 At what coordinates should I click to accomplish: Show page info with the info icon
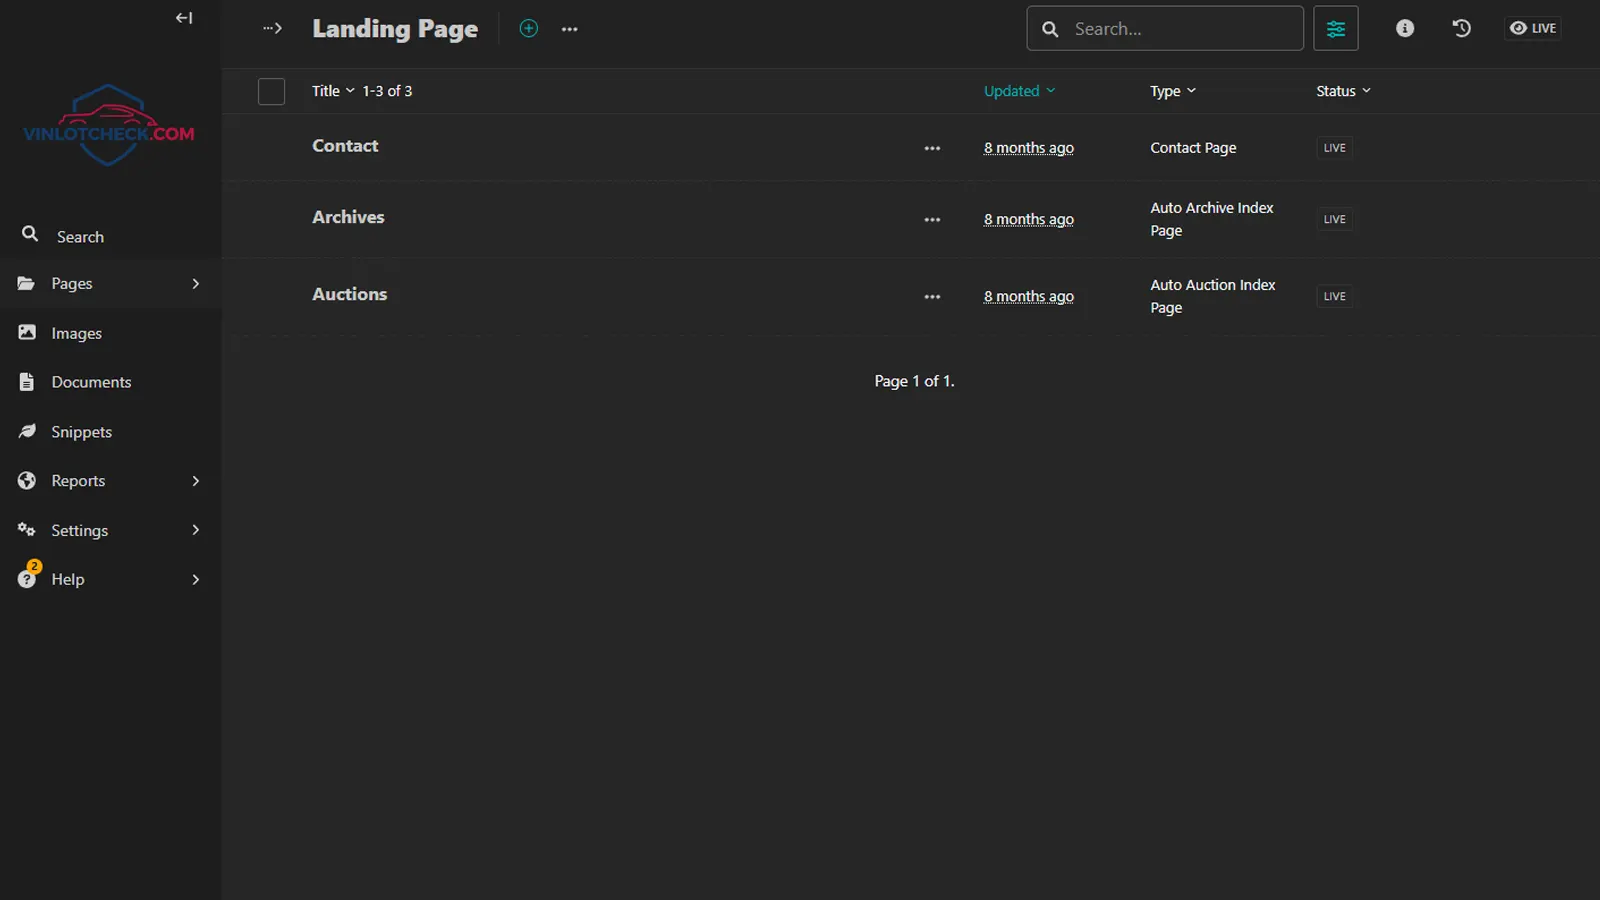[1405, 28]
